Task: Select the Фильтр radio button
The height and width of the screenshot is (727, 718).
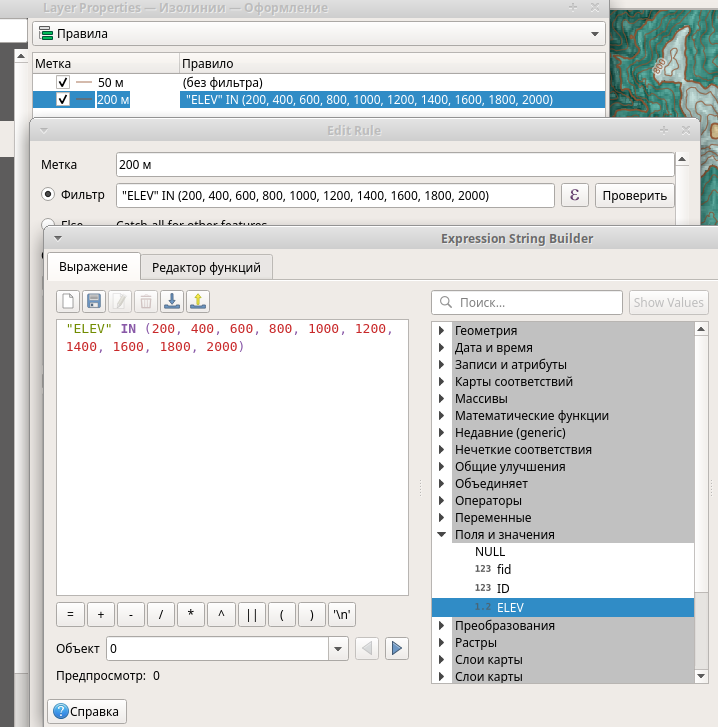Action: pyautogui.click(x=48, y=195)
